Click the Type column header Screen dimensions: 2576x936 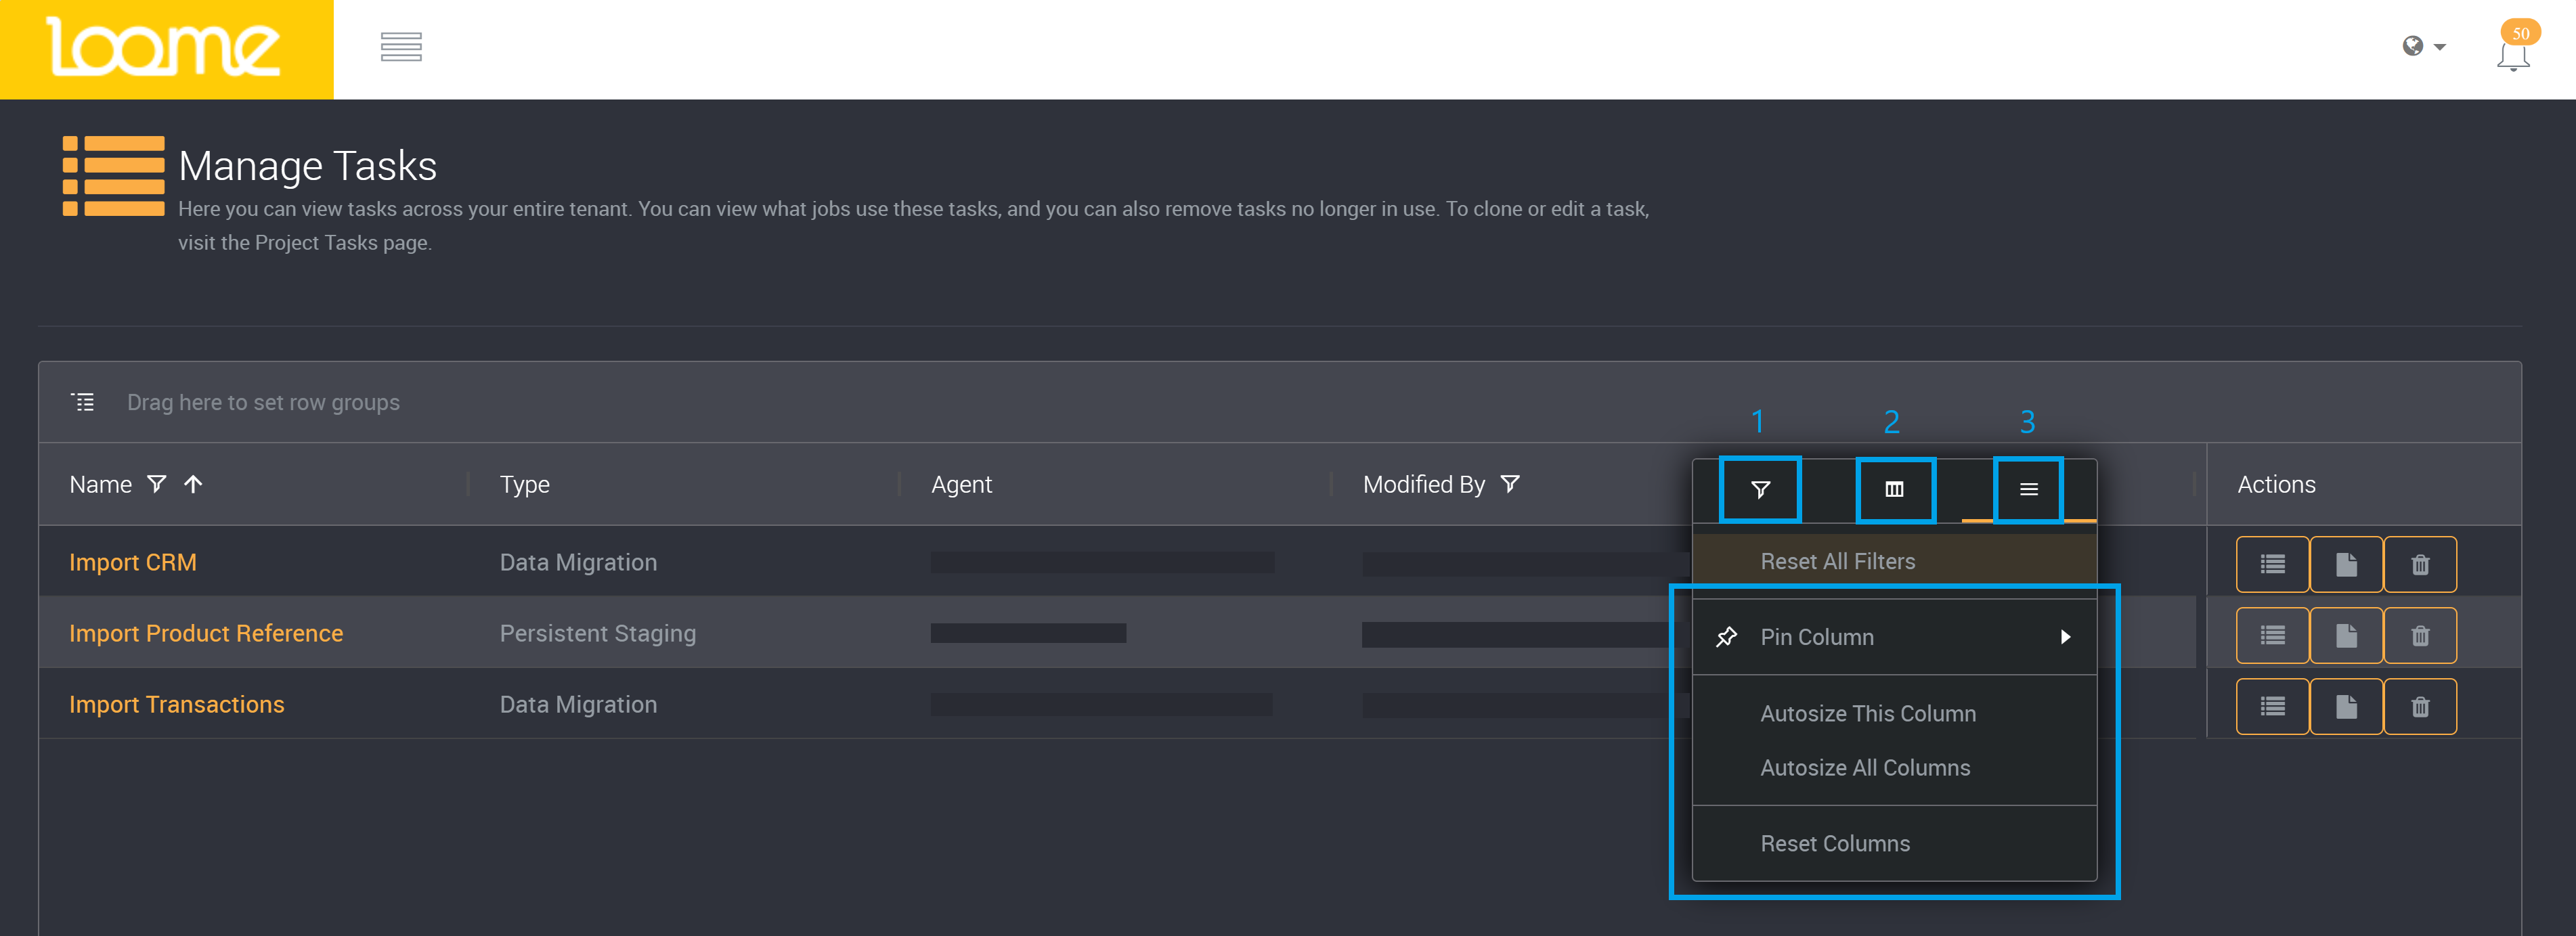click(524, 484)
